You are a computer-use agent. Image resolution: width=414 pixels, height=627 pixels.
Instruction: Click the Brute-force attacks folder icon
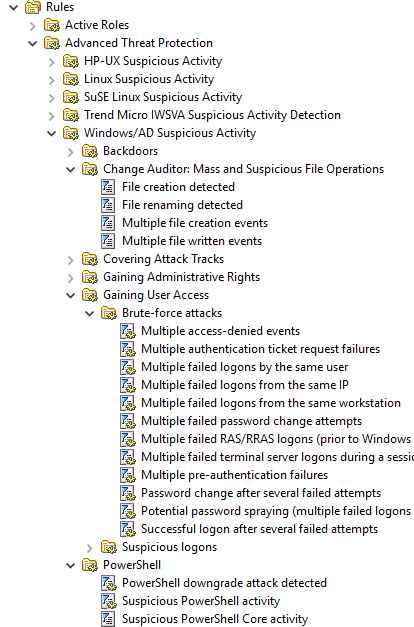click(109, 313)
